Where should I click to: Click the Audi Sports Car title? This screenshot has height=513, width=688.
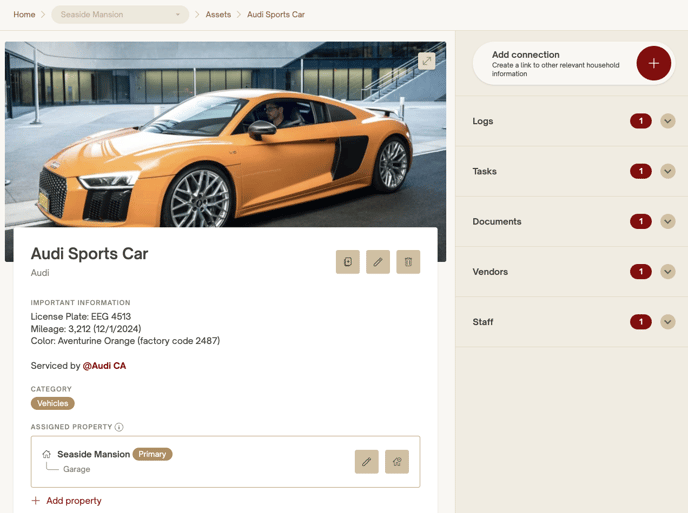pos(90,254)
